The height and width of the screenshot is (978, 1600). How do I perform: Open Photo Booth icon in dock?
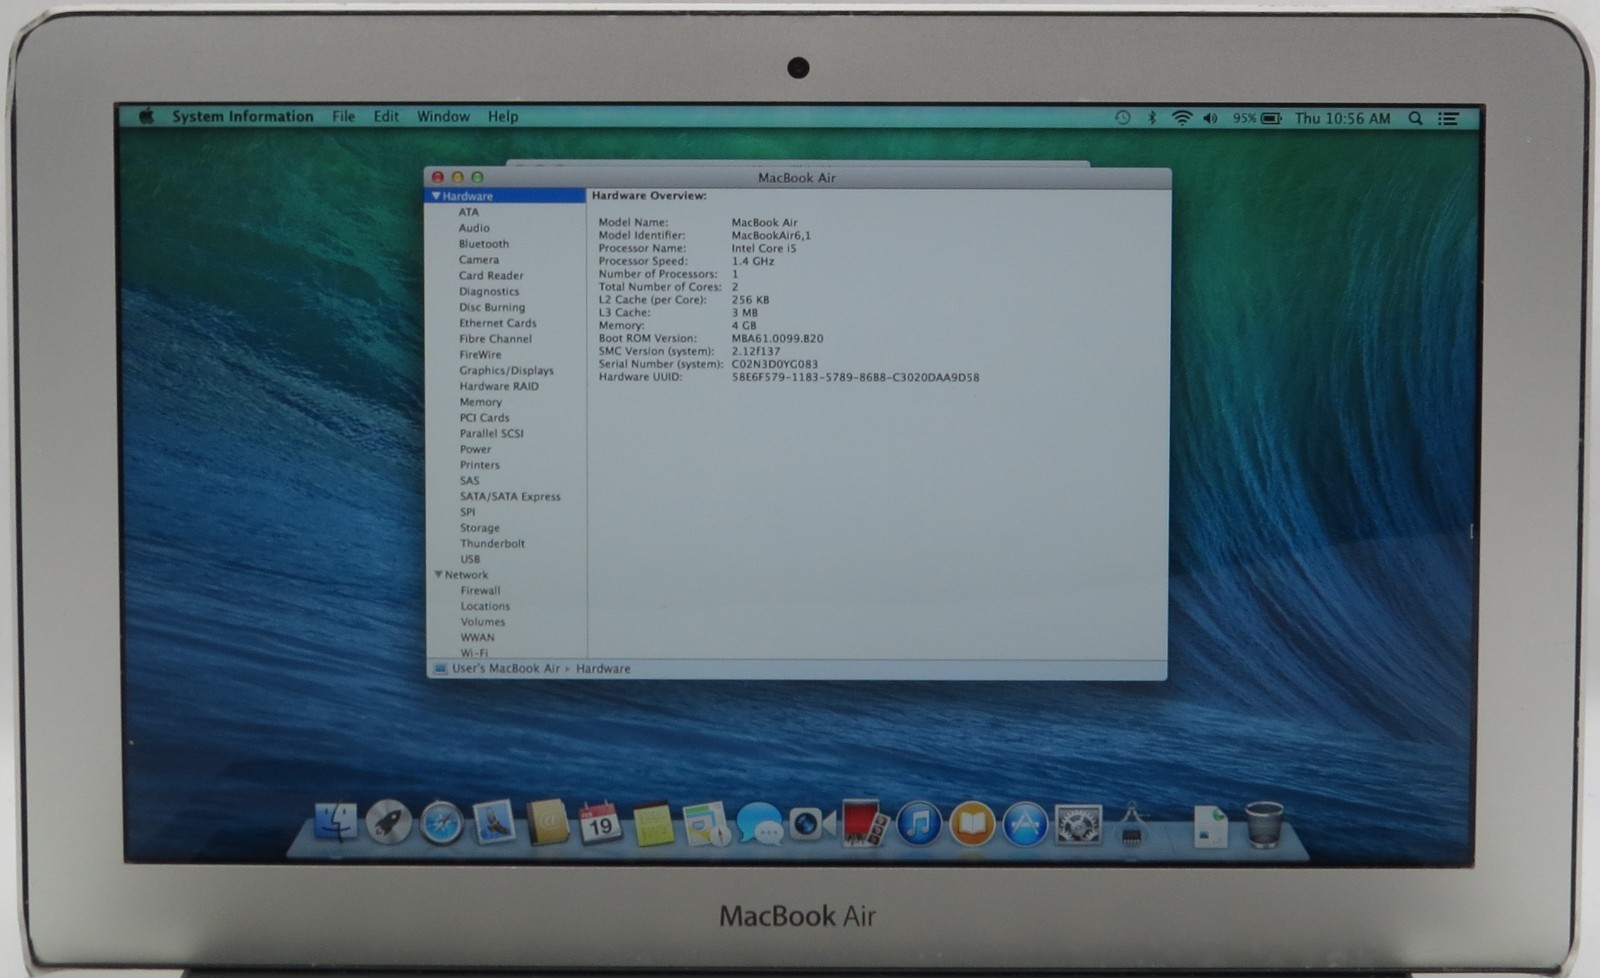click(x=865, y=824)
